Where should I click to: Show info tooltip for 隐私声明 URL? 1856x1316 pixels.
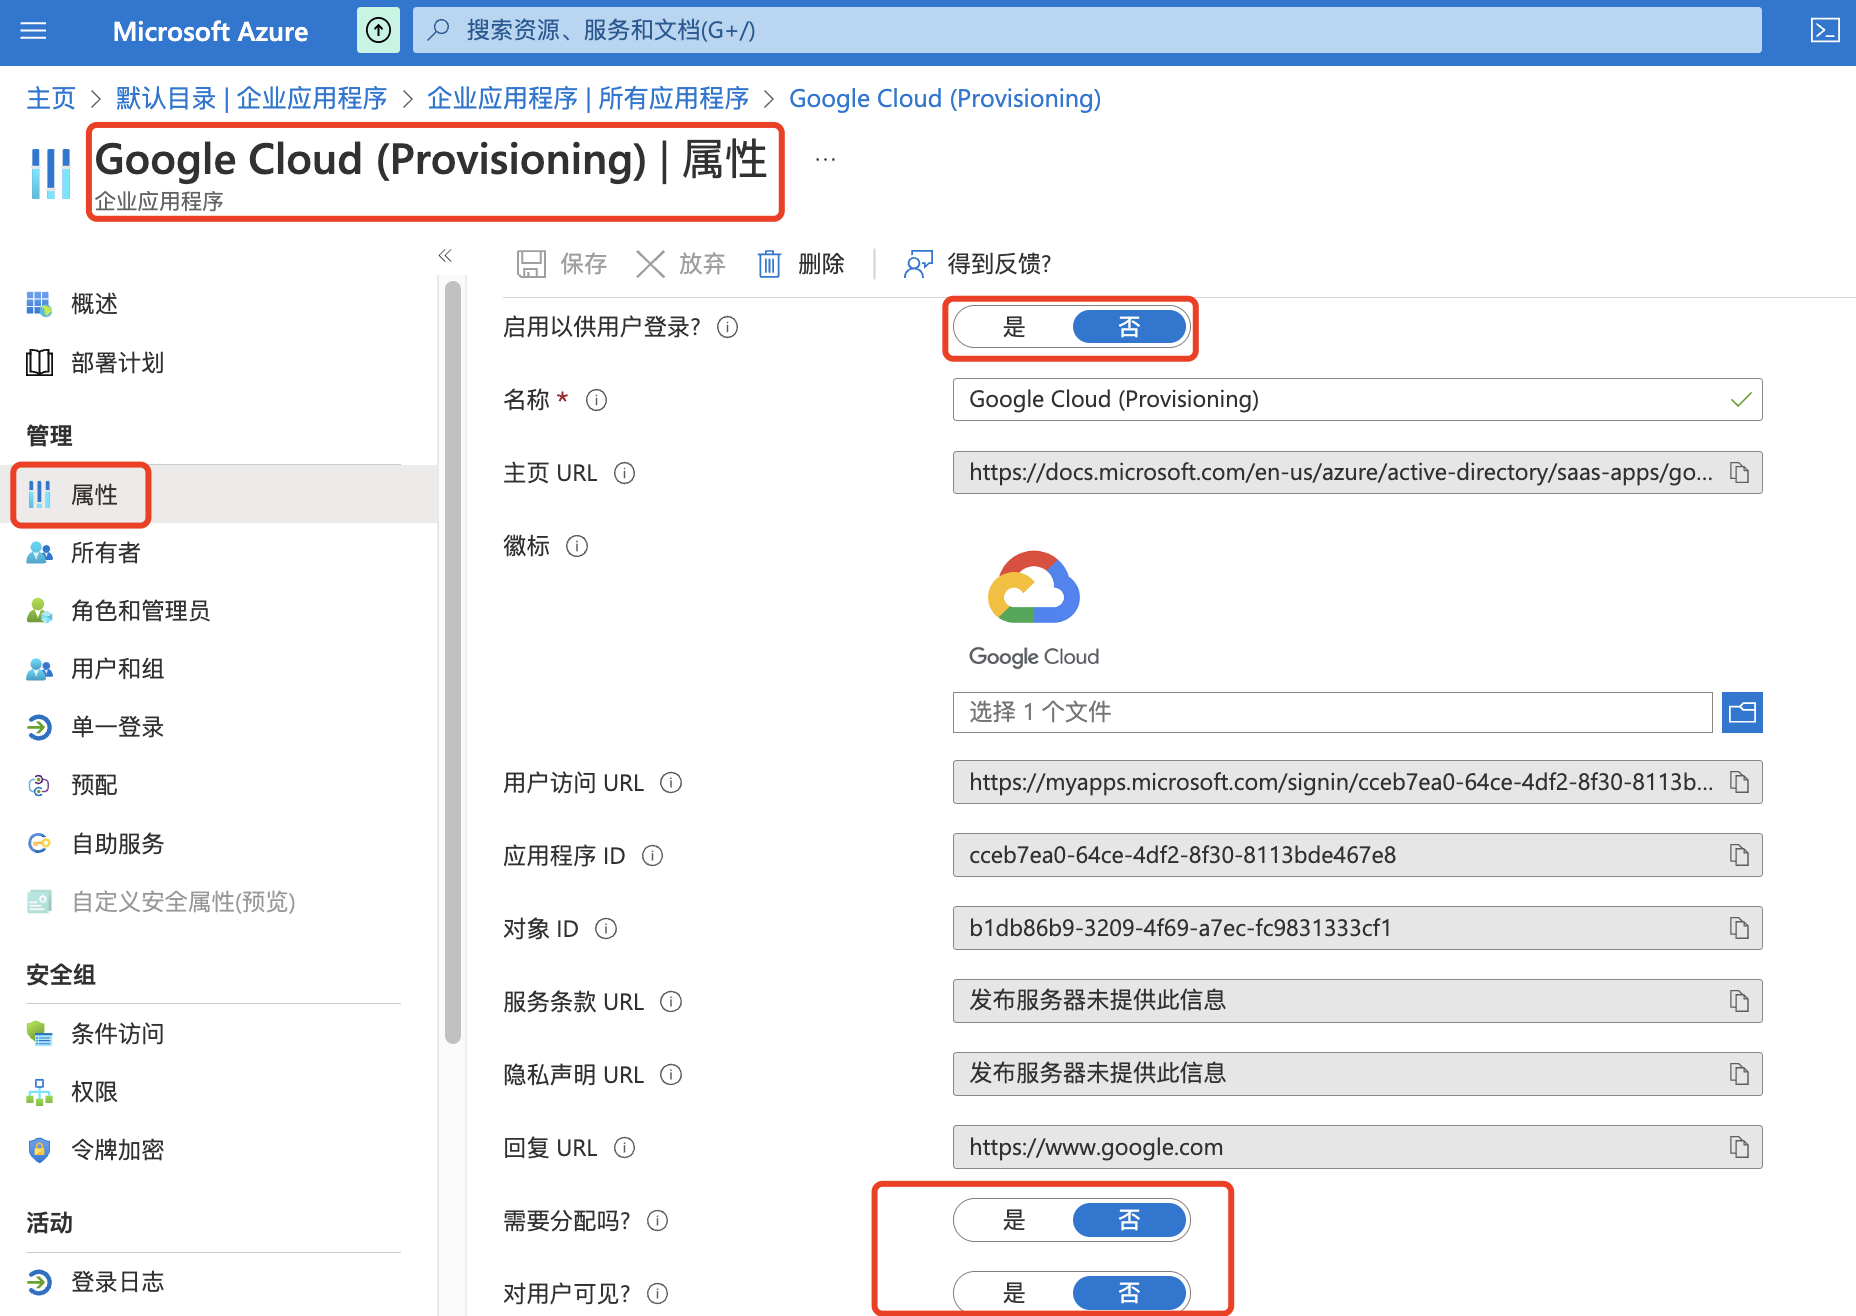point(672,1075)
